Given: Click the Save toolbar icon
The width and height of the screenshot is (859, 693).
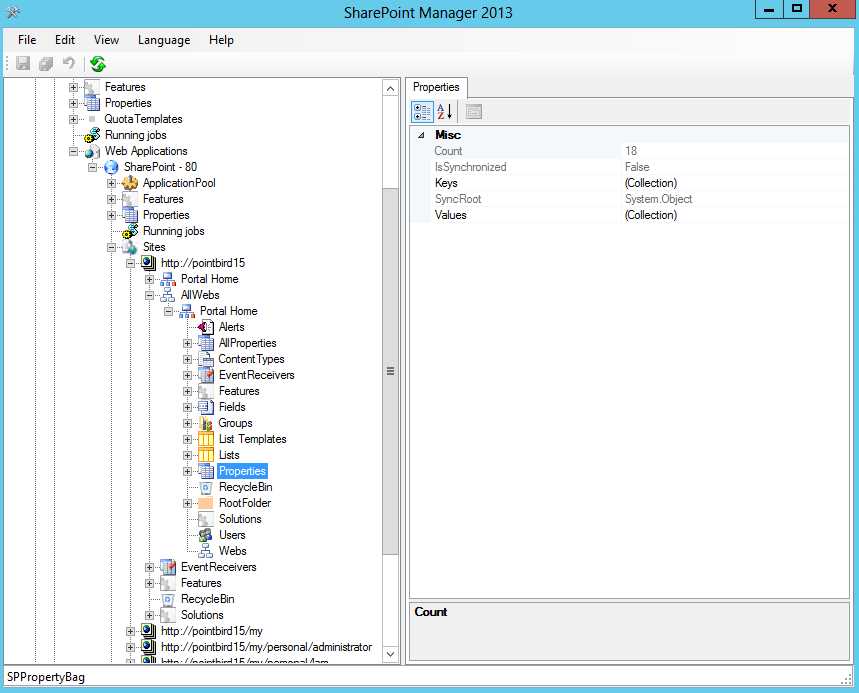Looking at the screenshot, I should click(23, 64).
